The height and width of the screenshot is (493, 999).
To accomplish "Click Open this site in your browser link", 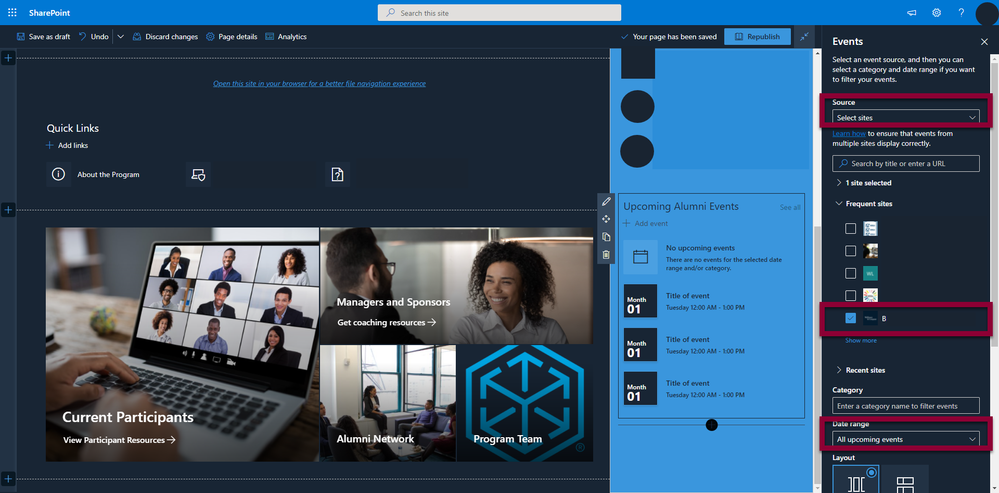I will pos(319,83).
